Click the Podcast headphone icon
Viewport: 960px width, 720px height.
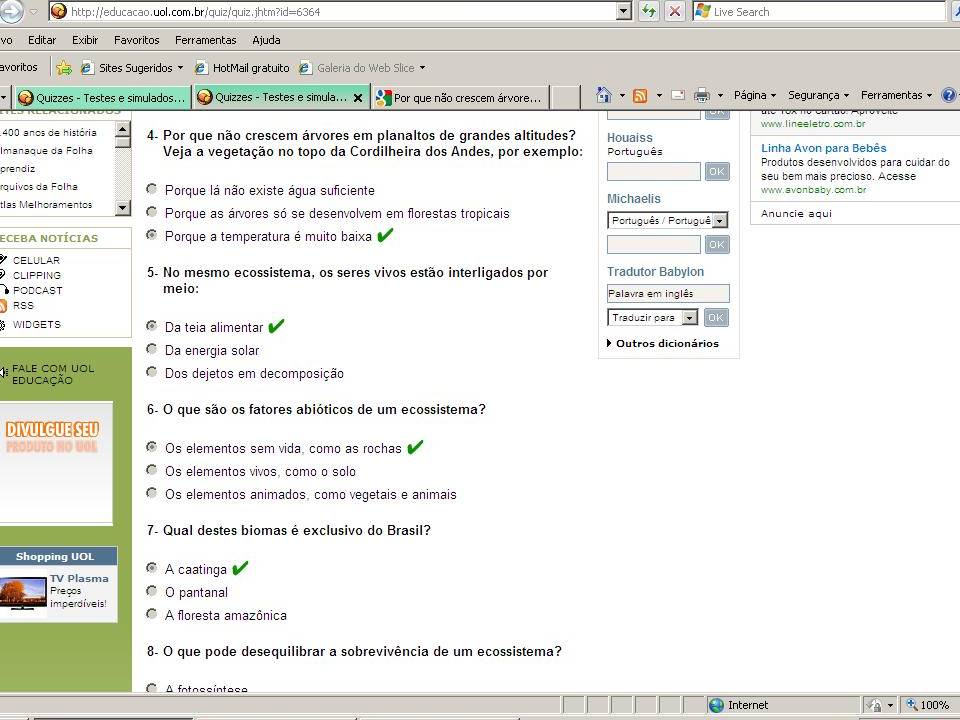pyautogui.click(x=4, y=290)
